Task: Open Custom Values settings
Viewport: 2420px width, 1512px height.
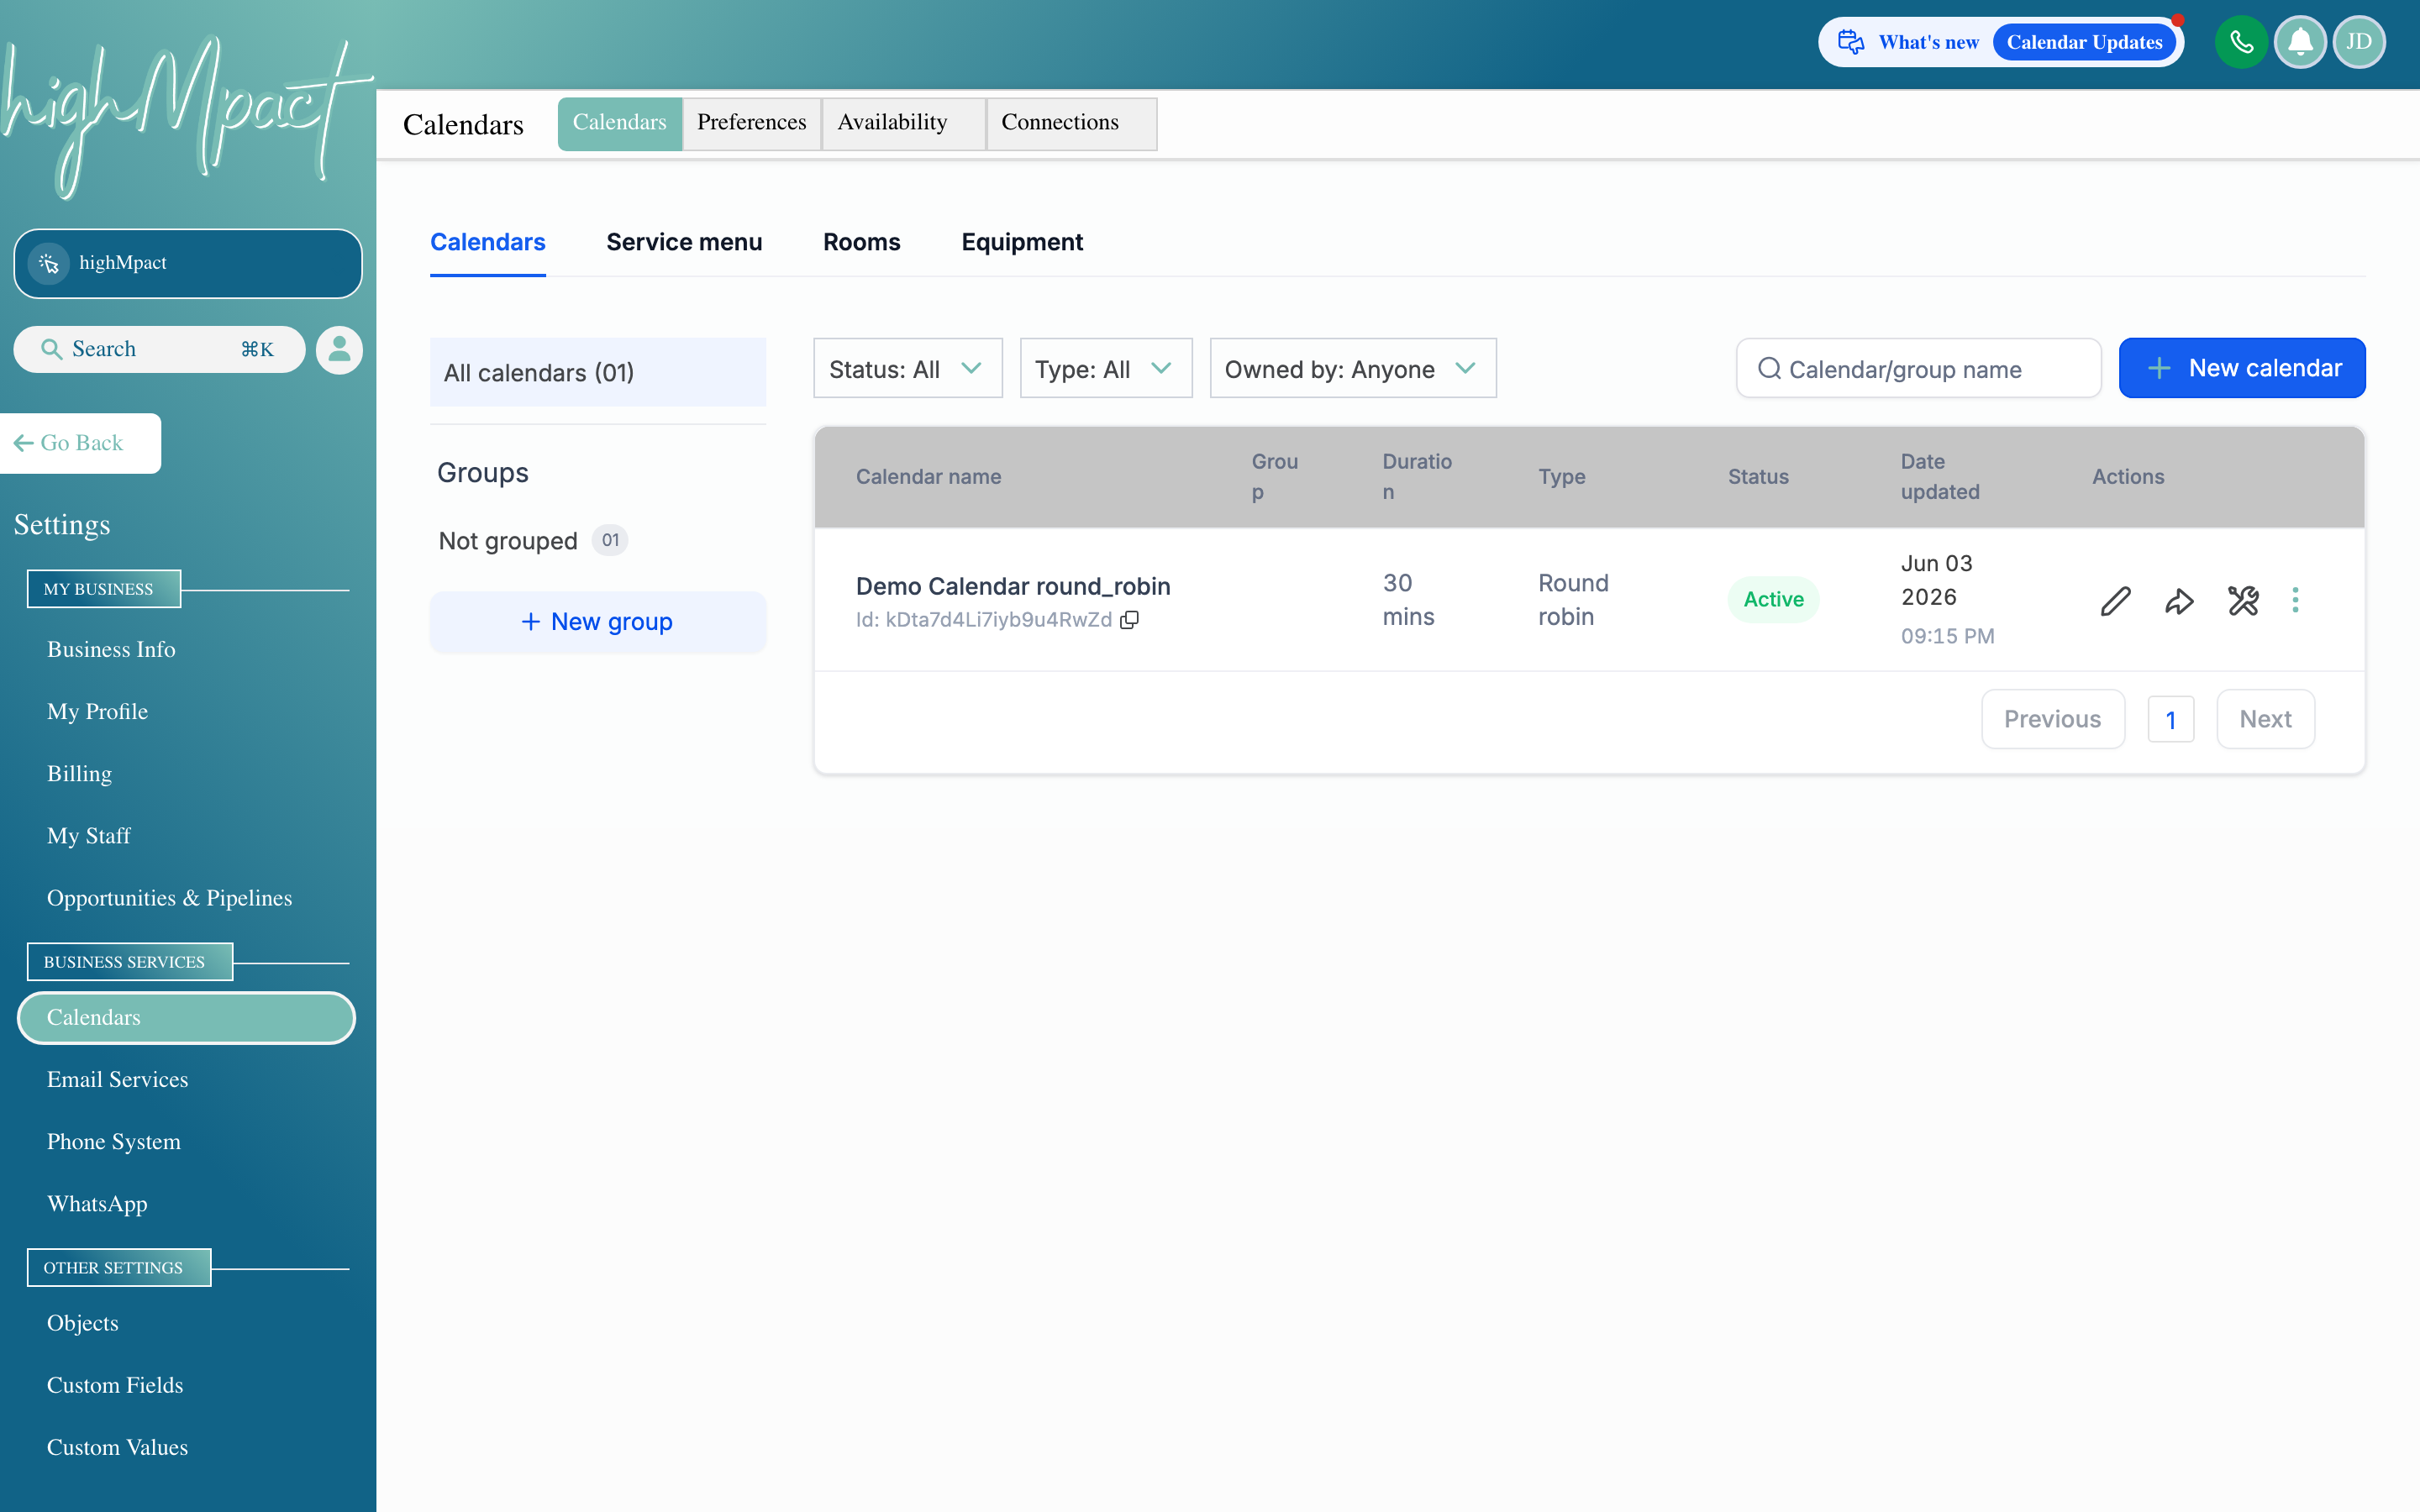Action: [x=117, y=1446]
